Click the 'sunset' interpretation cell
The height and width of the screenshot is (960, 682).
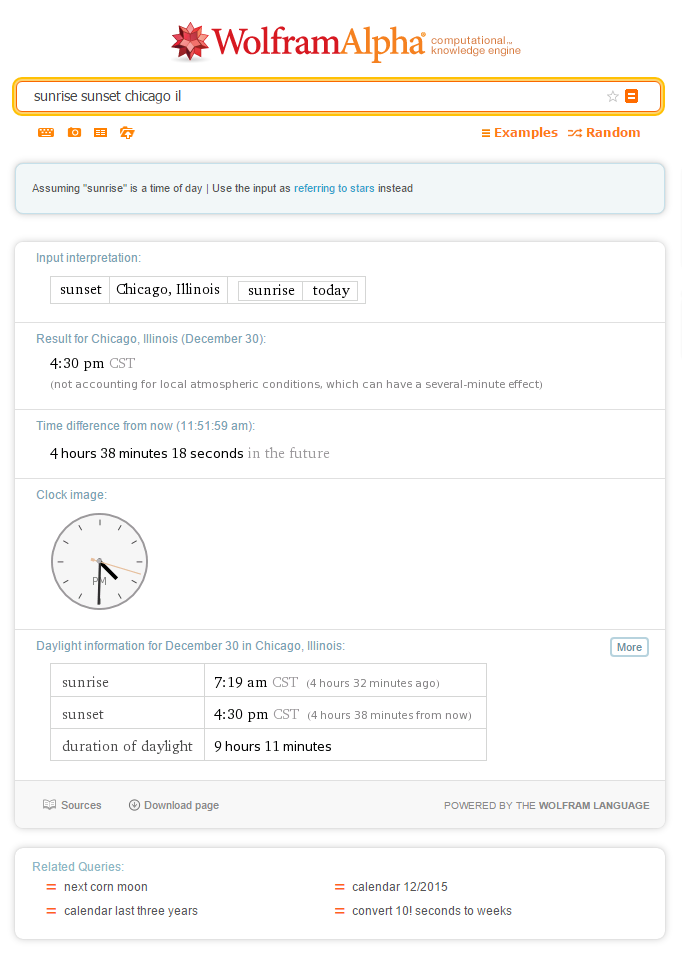point(80,290)
